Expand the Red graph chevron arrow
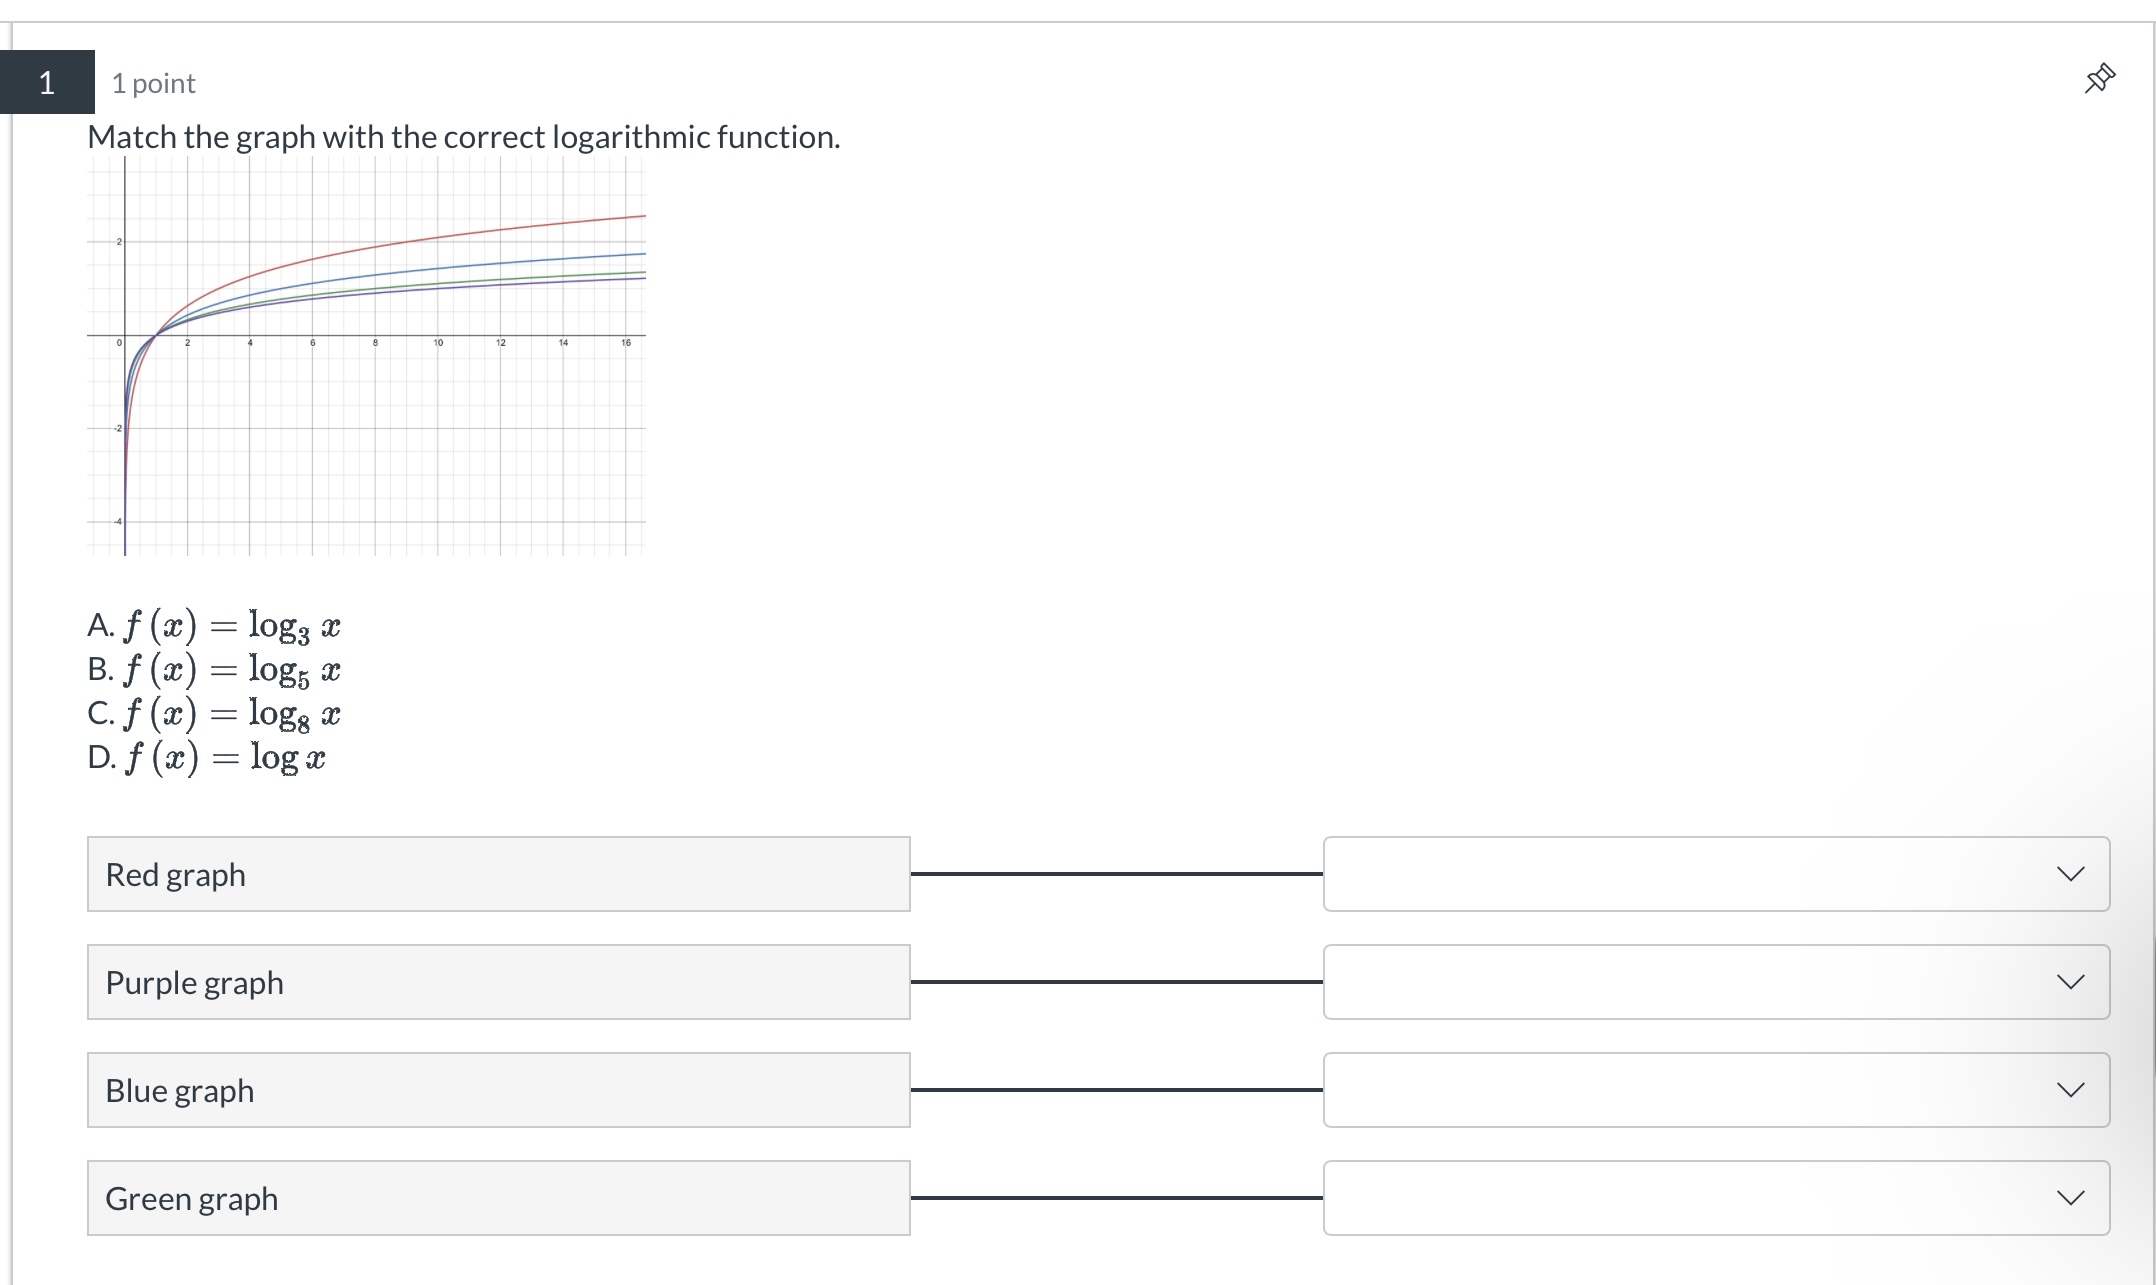The width and height of the screenshot is (2156, 1285). tap(2070, 873)
